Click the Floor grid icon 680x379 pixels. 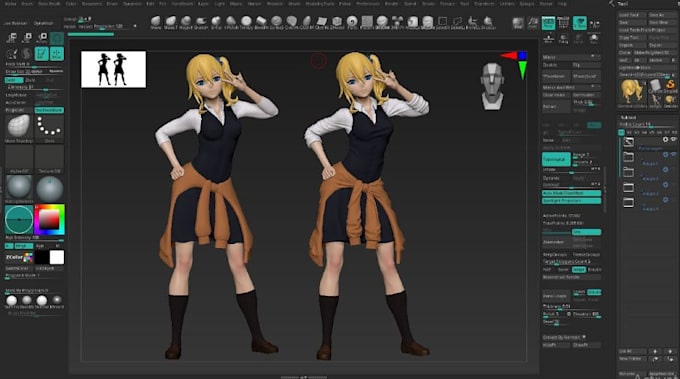coord(563,23)
